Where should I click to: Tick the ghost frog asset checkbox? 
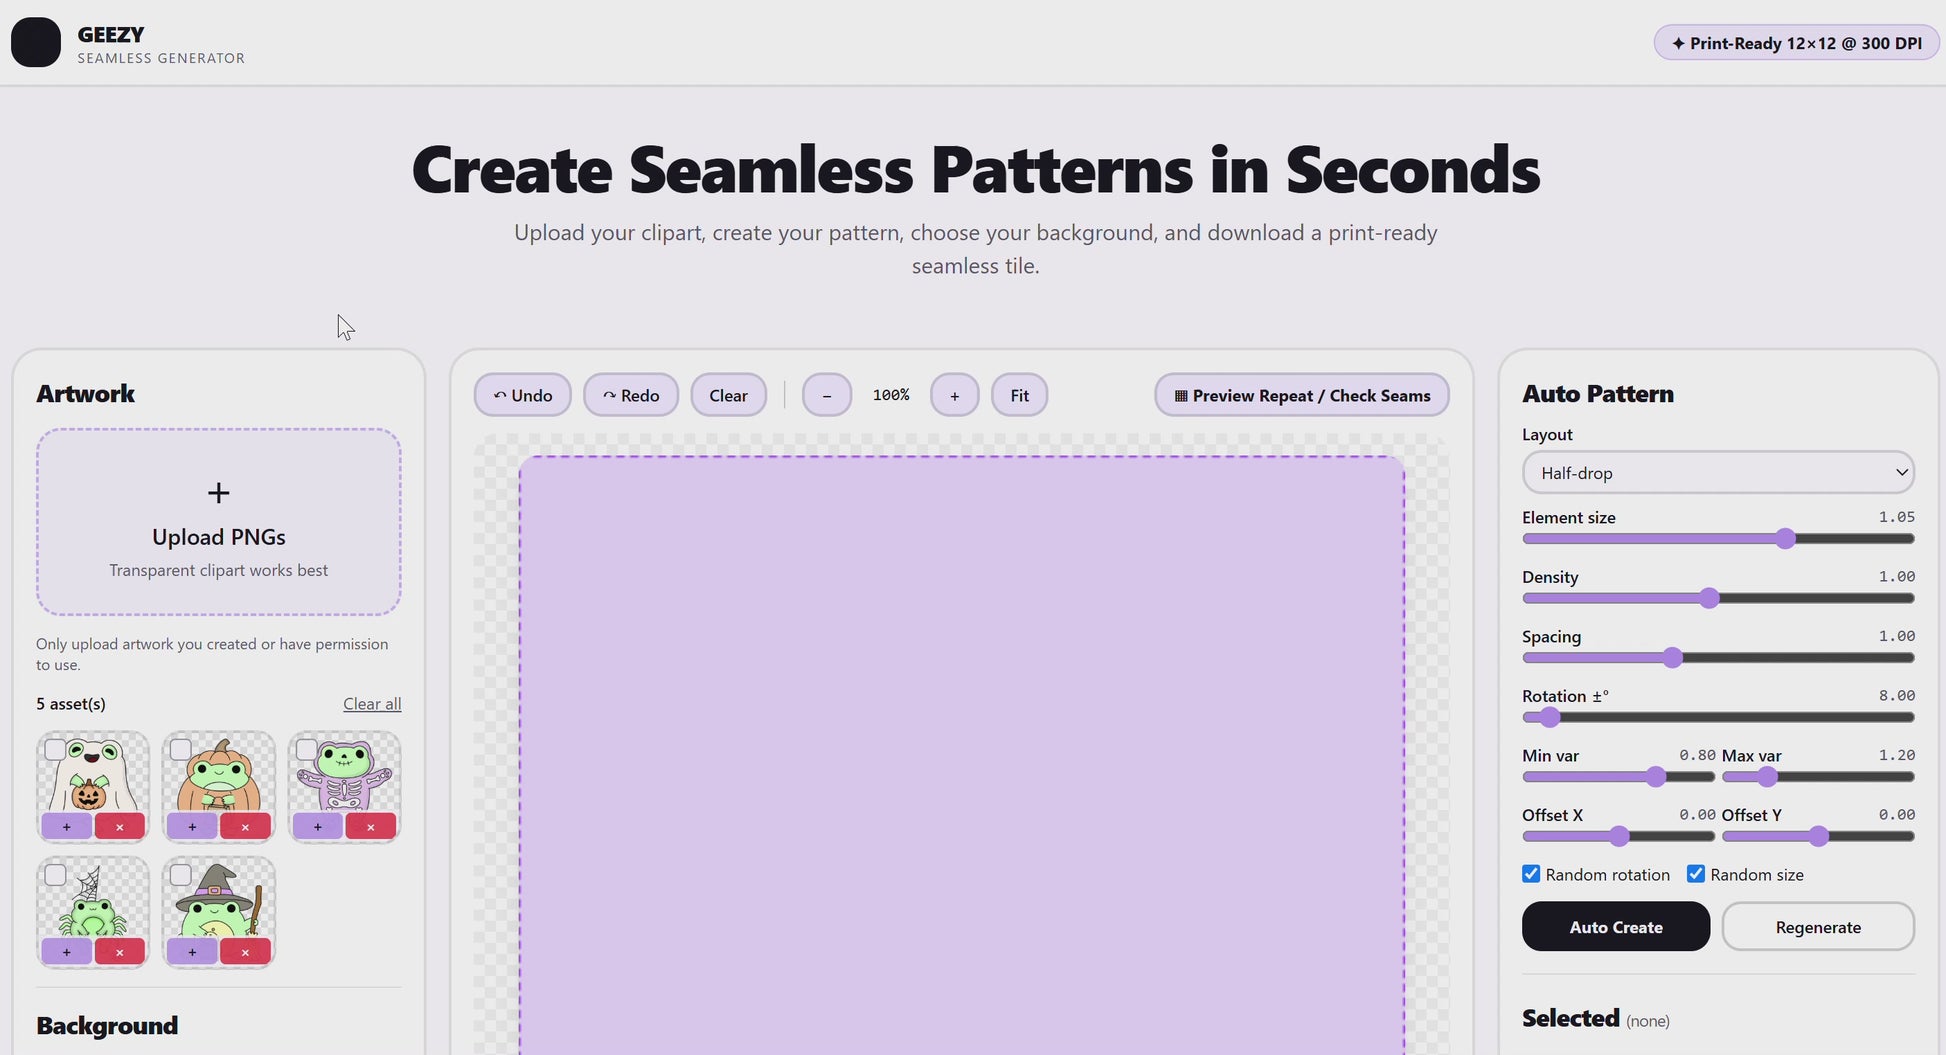click(56, 750)
